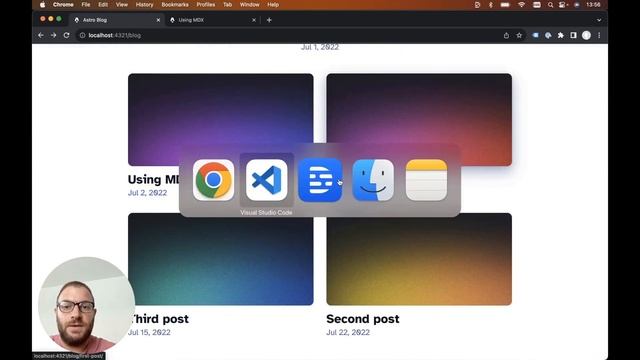Image resolution: width=640 pixels, height=360 pixels.
Task: View site information icon in address bar
Action: tap(82, 36)
